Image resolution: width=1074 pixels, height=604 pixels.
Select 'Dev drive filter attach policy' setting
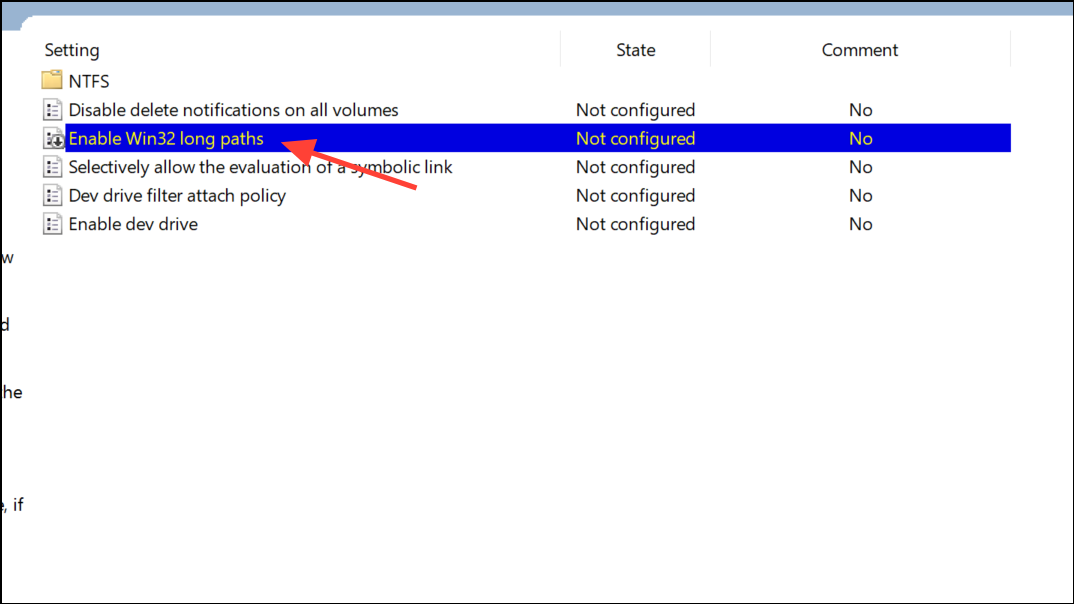[177, 196]
